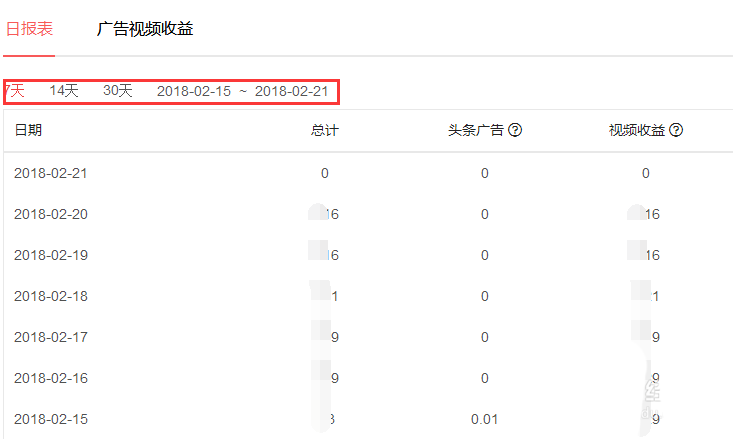Choose the 30天 time range filter
Screen dimensions: 733x439
(118, 91)
